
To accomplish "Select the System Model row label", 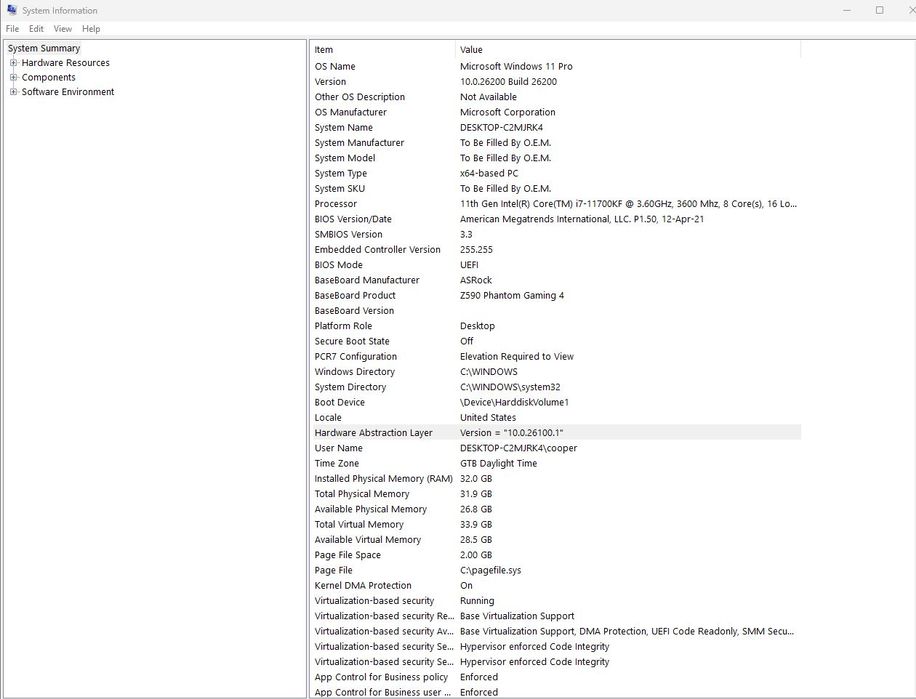I will (x=345, y=158).
